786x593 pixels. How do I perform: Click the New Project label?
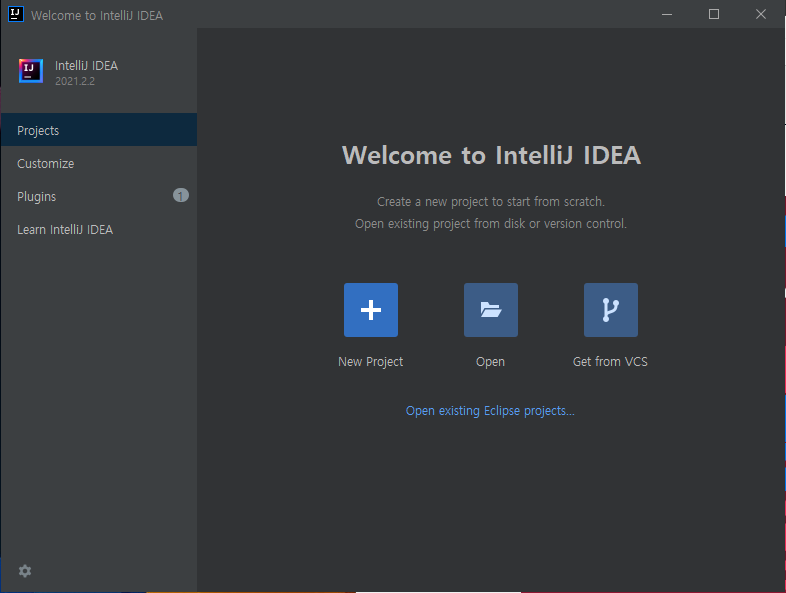[370, 361]
